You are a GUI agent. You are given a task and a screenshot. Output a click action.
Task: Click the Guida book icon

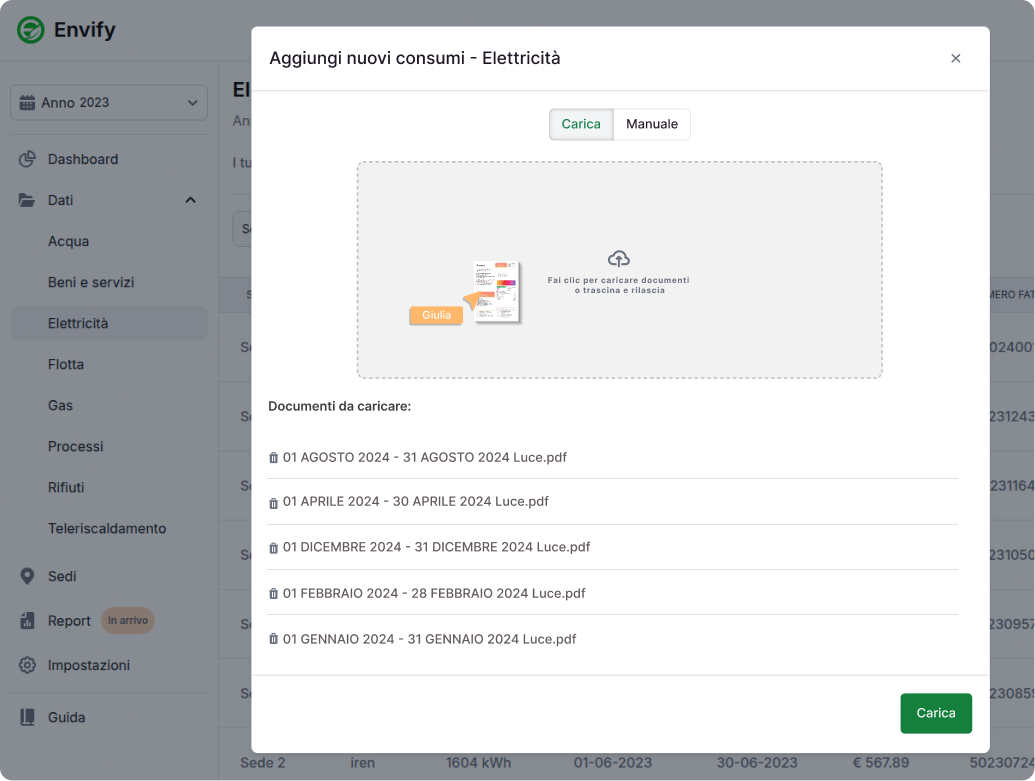(29, 717)
